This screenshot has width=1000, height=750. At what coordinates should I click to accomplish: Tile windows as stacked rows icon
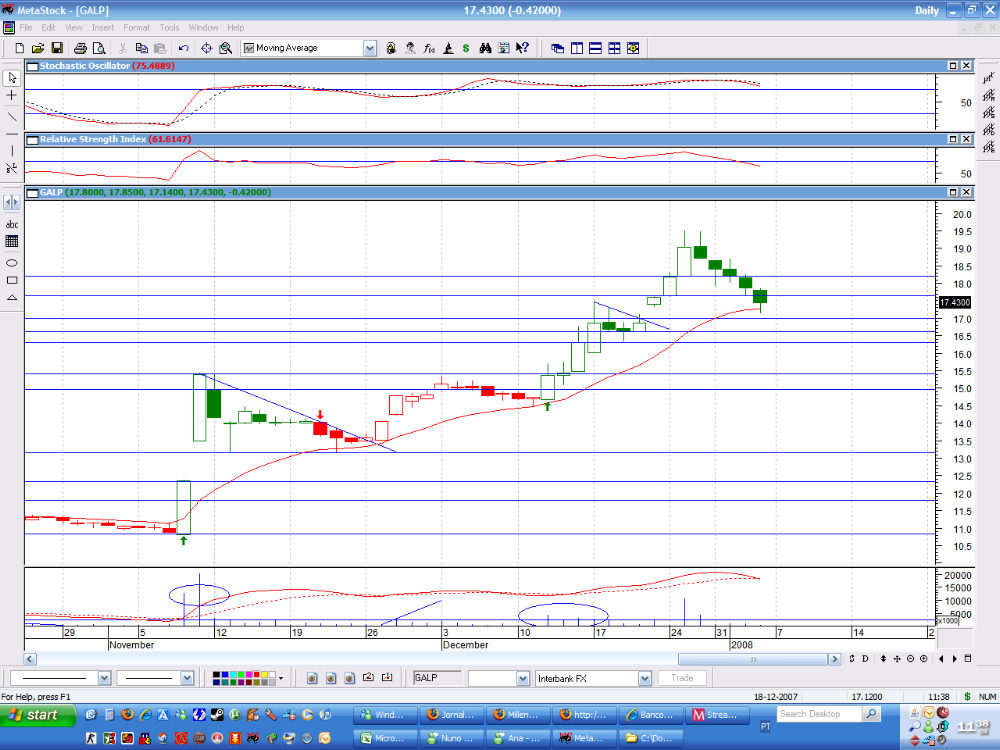pos(595,48)
